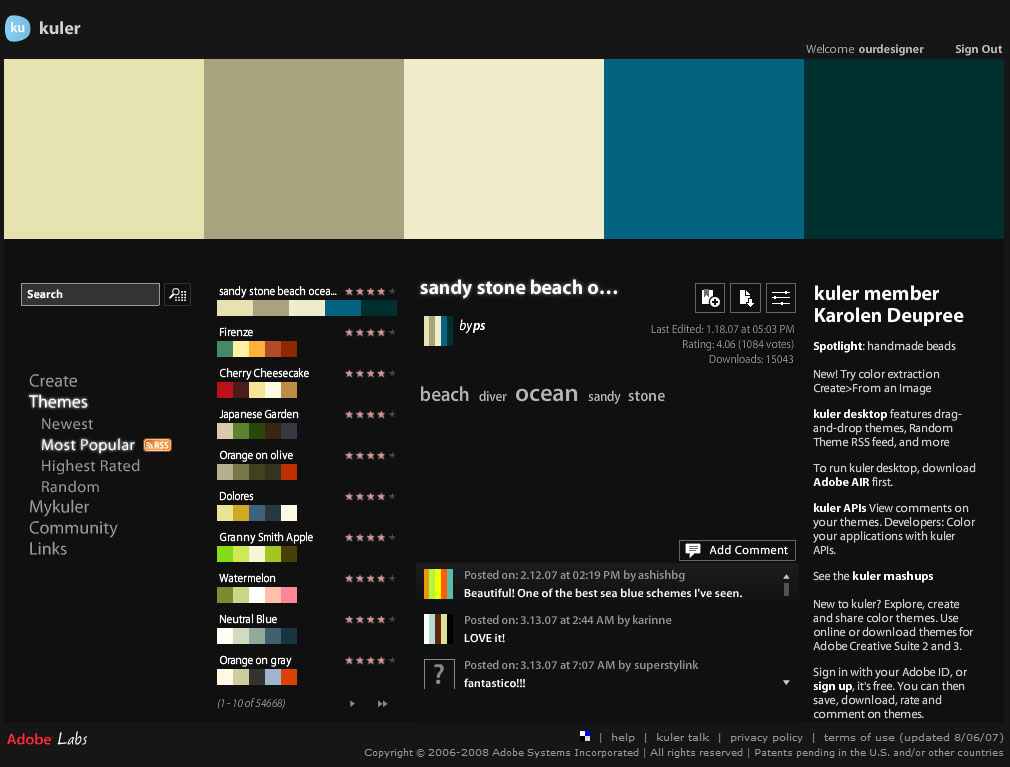Subscribe via the RSS badge

[x=157, y=445]
